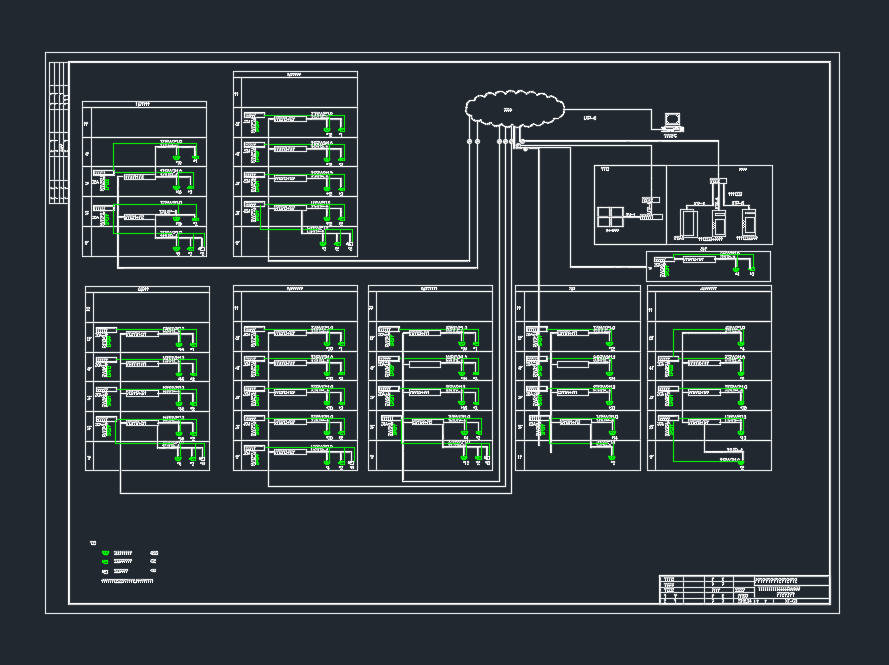Select the single-row panel below the server room box
The width and height of the screenshot is (889, 665).
709,266
